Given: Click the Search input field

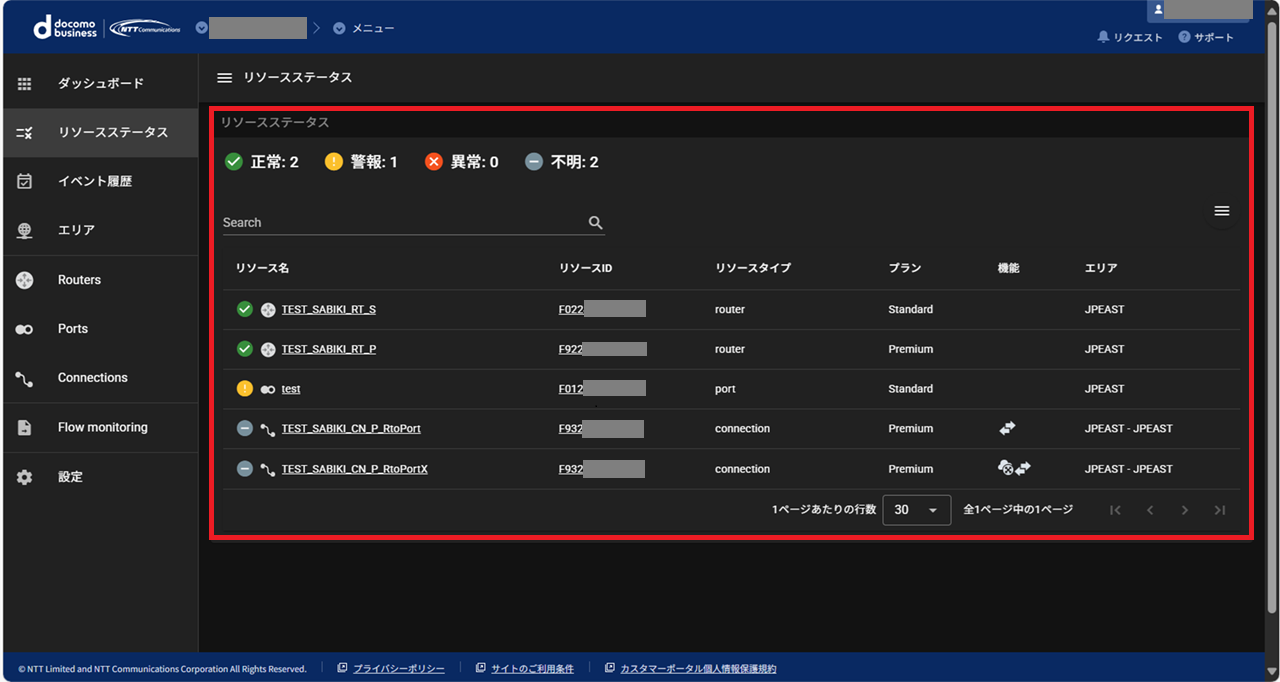Looking at the screenshot, I should point(400,223).
